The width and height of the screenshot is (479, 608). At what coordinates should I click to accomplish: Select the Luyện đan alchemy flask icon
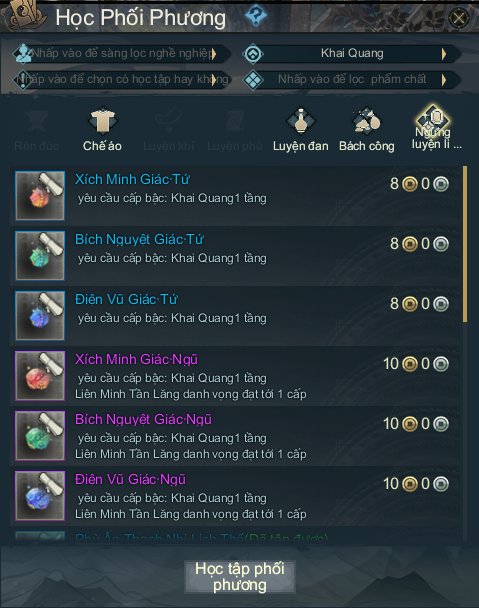301,120
